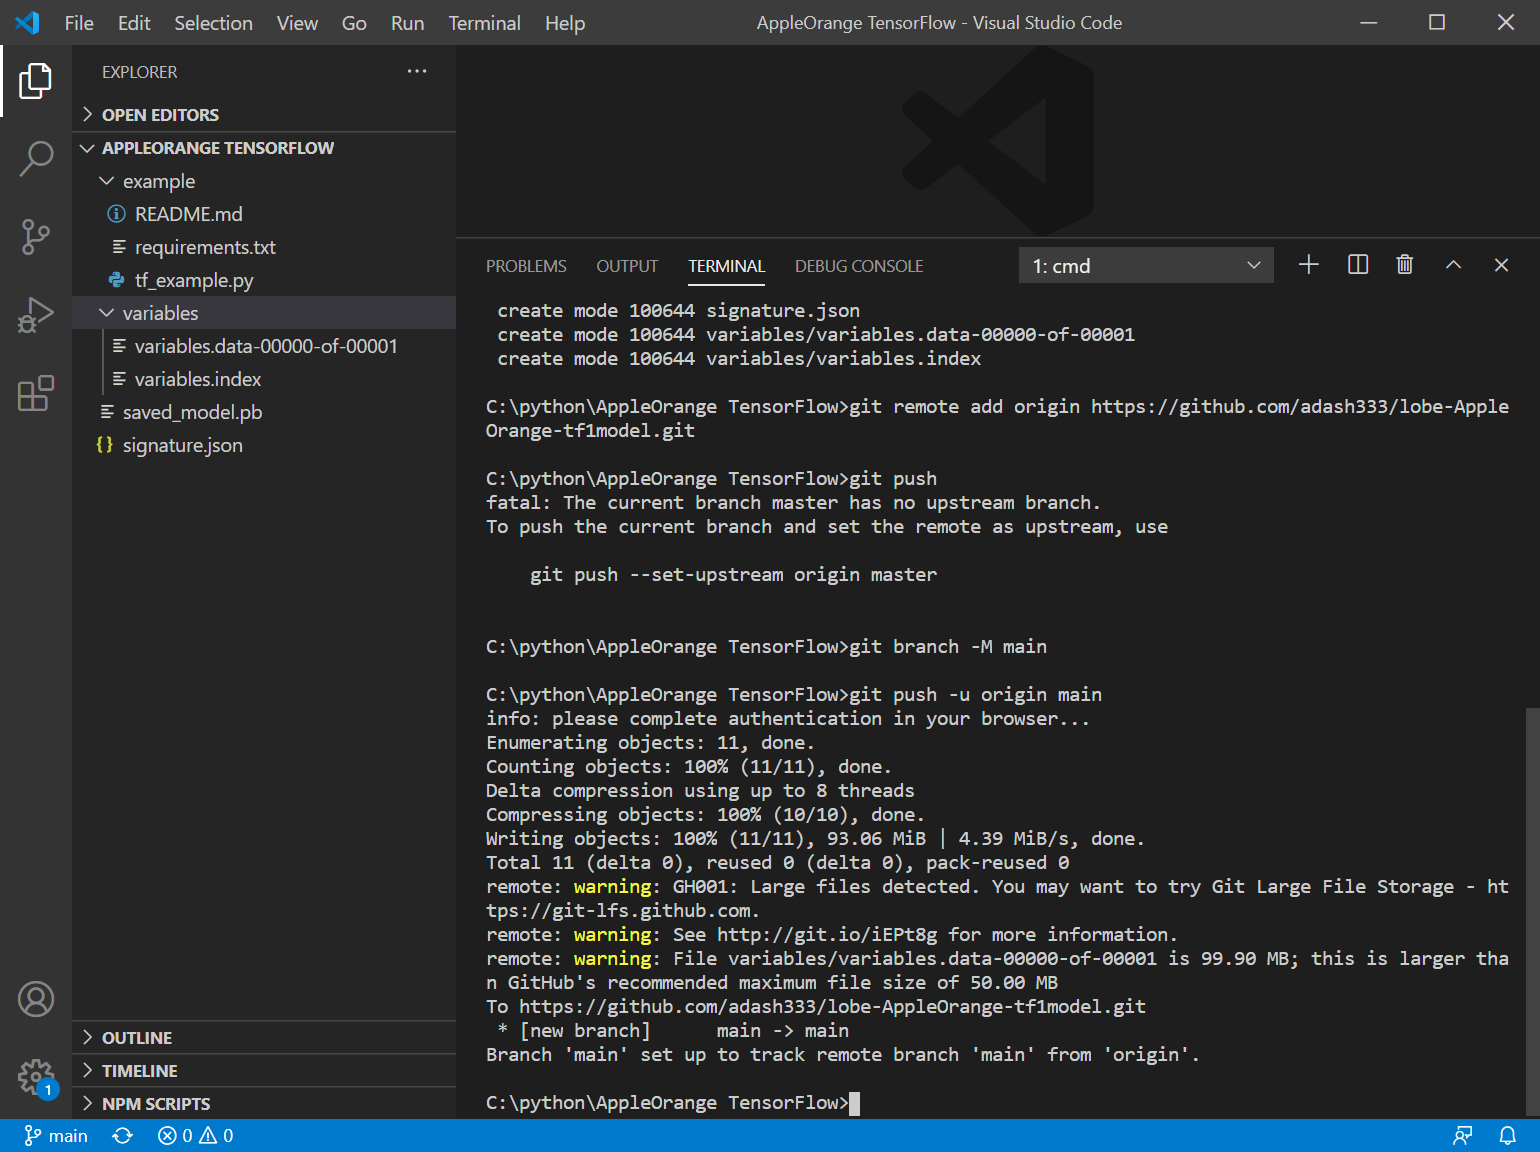
Task: Open the Selection menu
Action: [x=213, y=23]
